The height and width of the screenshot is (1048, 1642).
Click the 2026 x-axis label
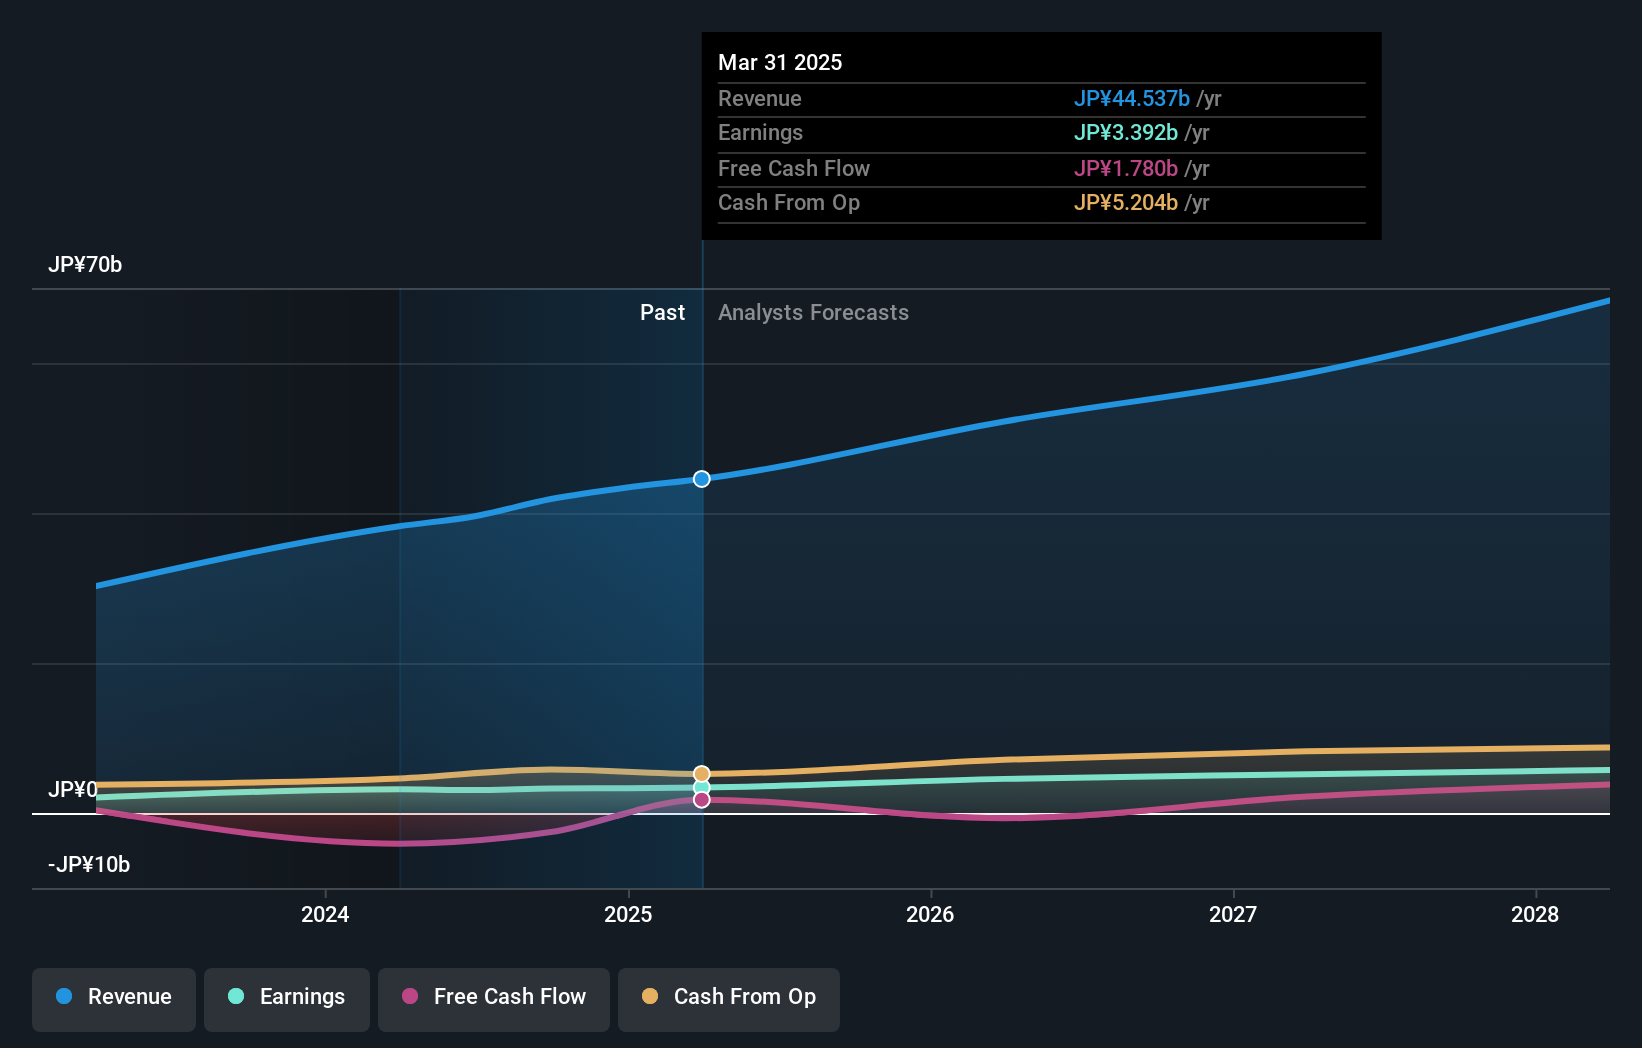click(x=930, y=914)
